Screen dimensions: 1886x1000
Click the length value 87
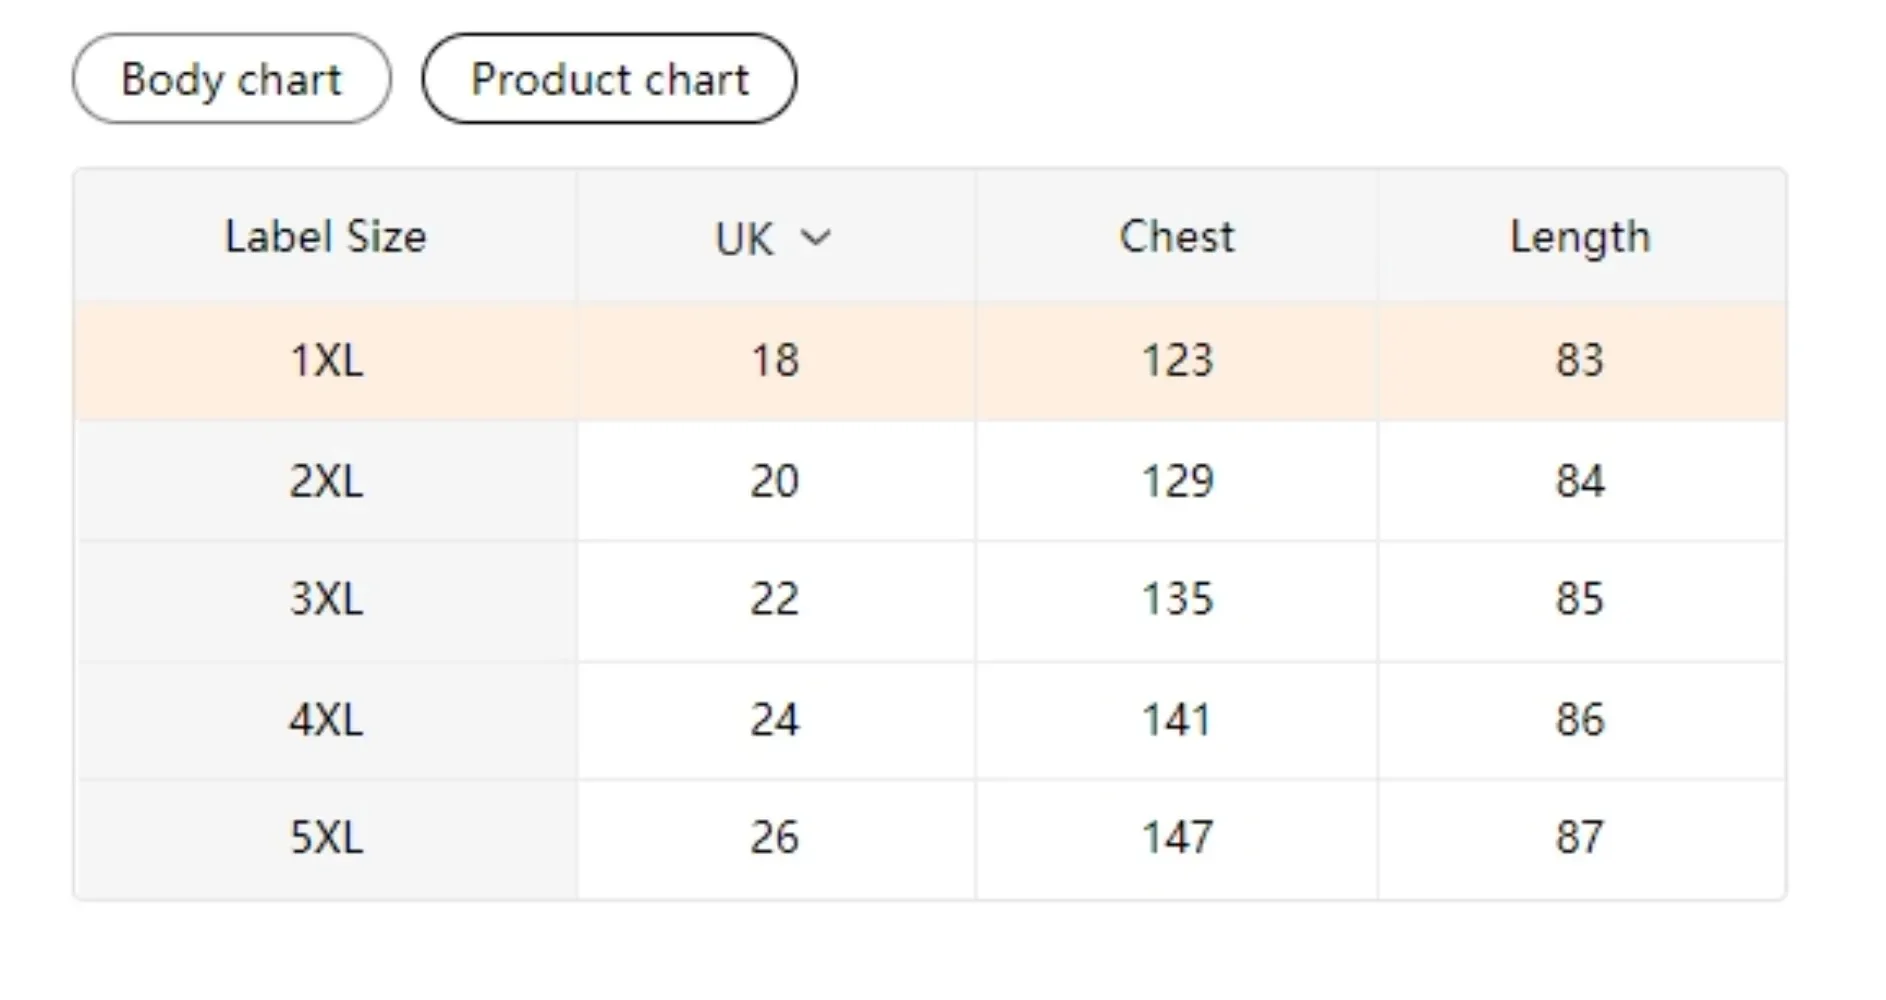coord(1579,837)
